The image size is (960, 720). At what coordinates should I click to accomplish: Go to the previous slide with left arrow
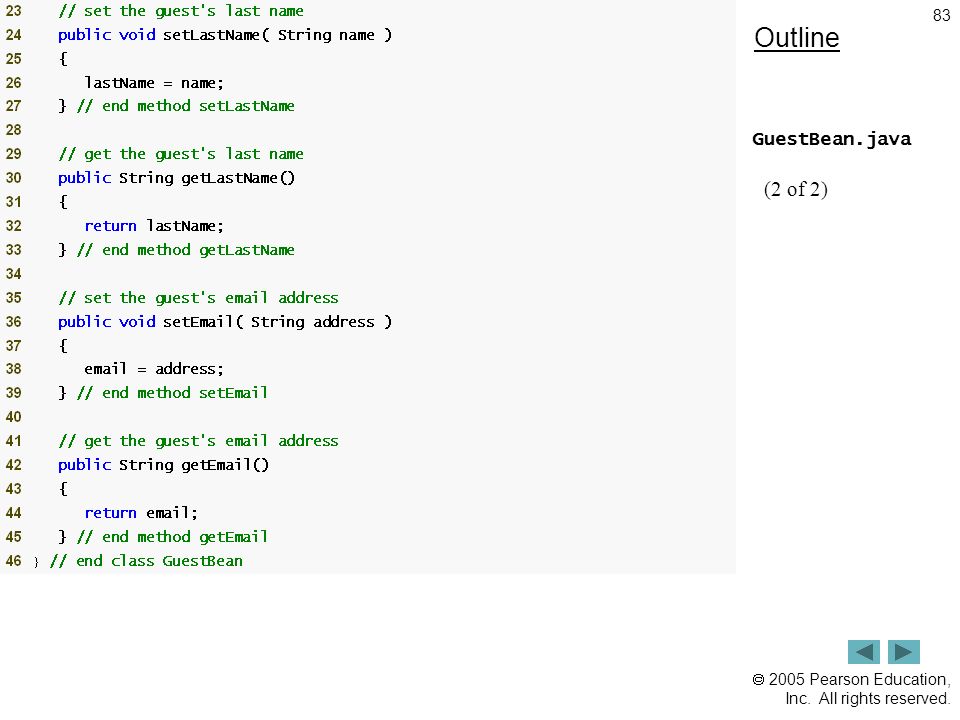coord(863,652)
